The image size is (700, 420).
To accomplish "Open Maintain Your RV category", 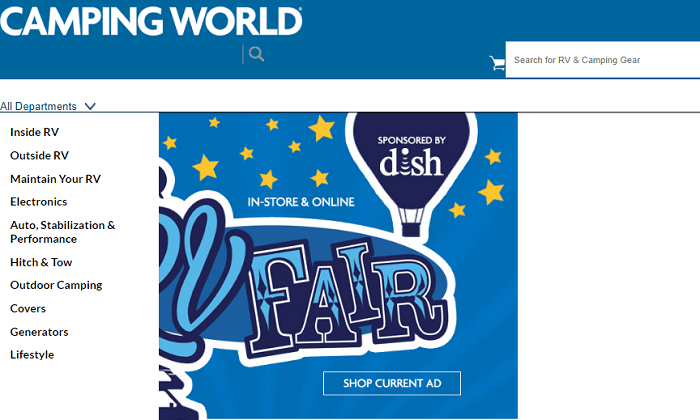I will (x=55, y=179).
